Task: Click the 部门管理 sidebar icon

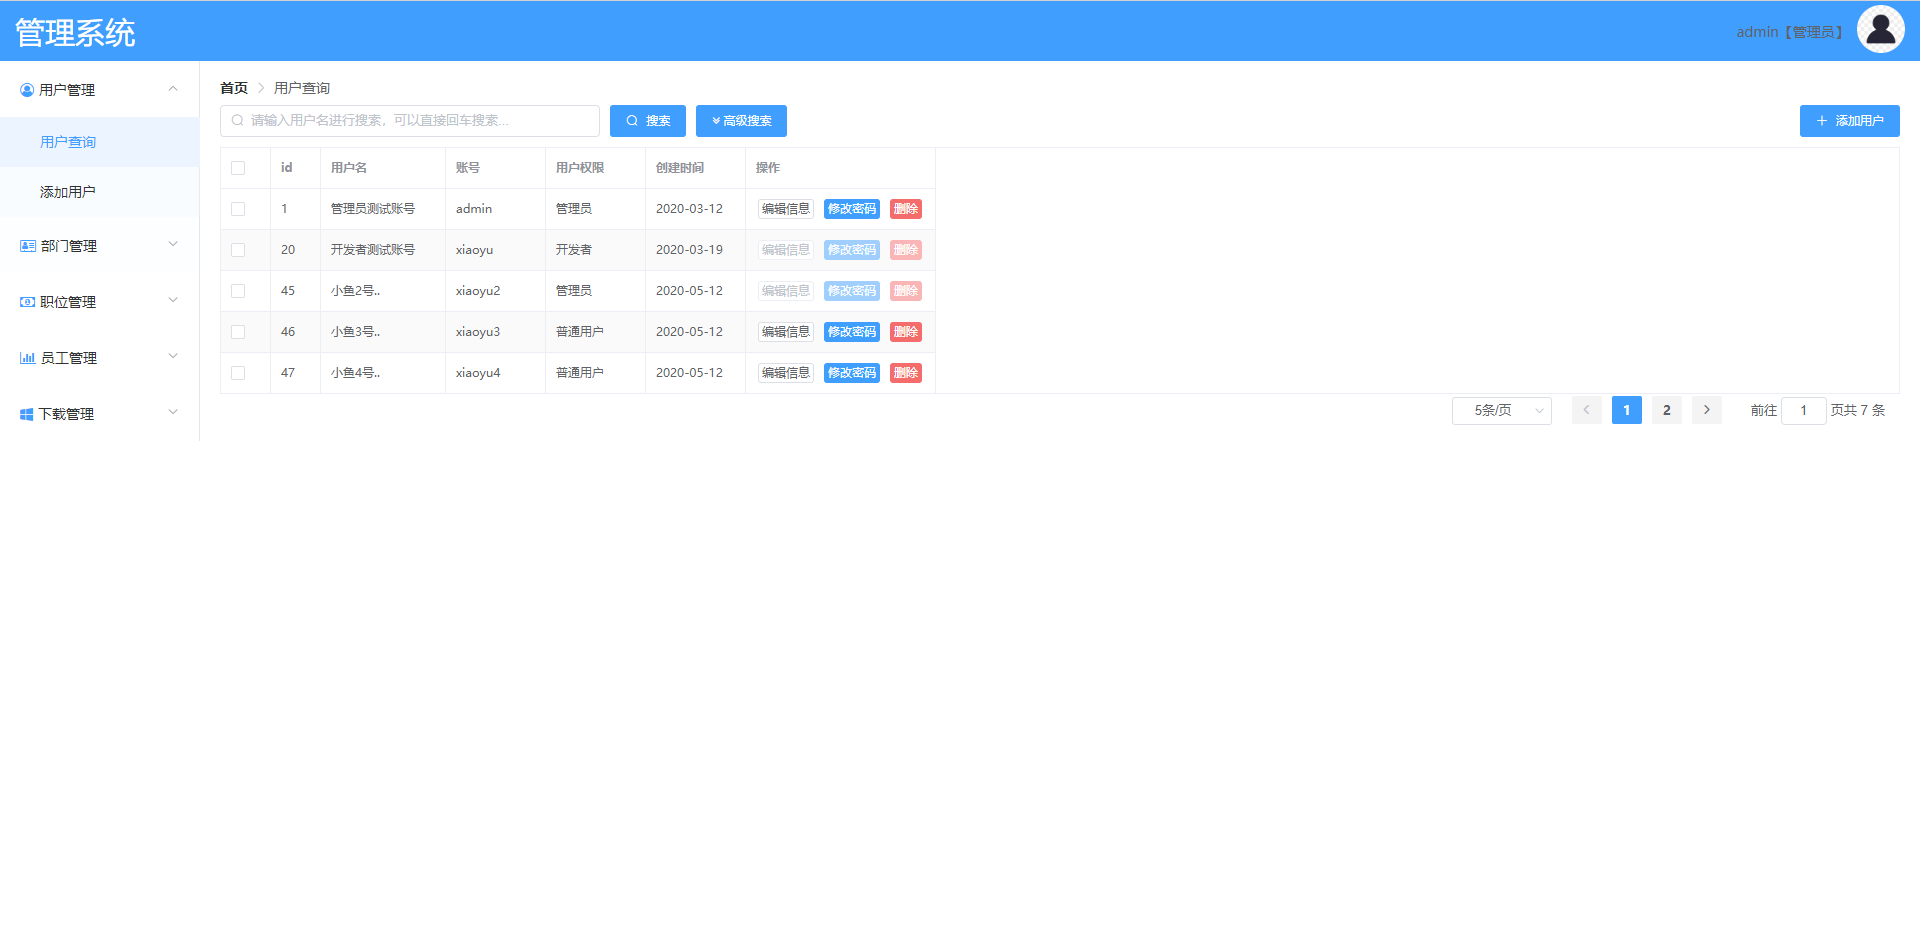Action: [x=26, y=245]
